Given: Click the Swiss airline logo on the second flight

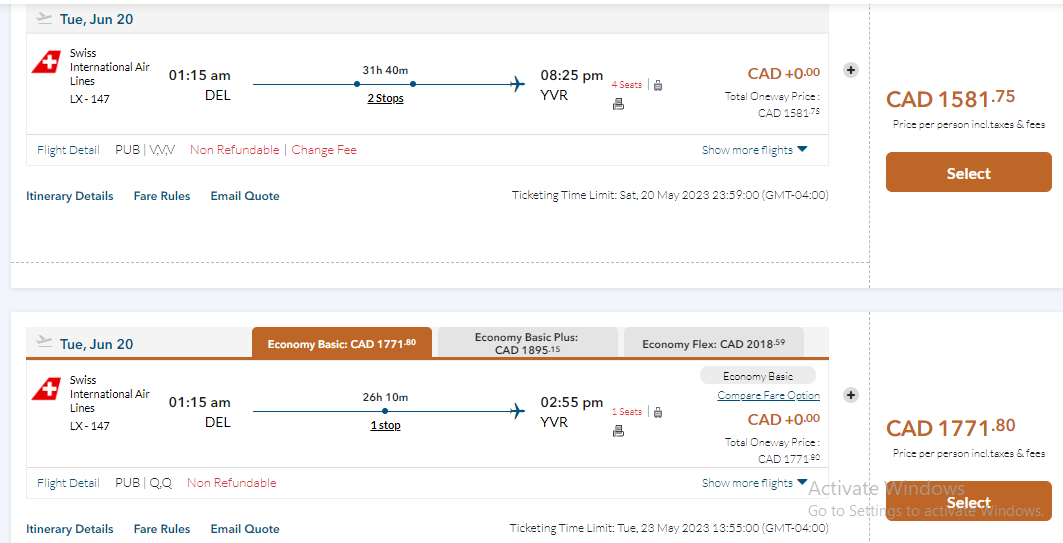Looking at the screenshot, I should click(x=46, y=389).
